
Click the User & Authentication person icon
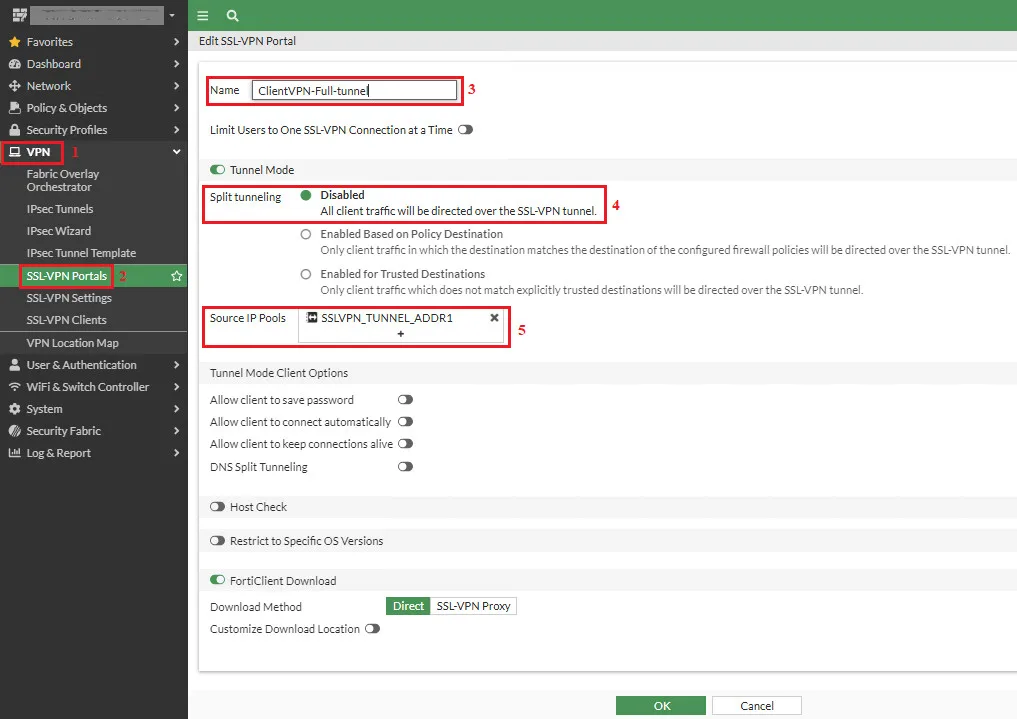click(14, 365)
